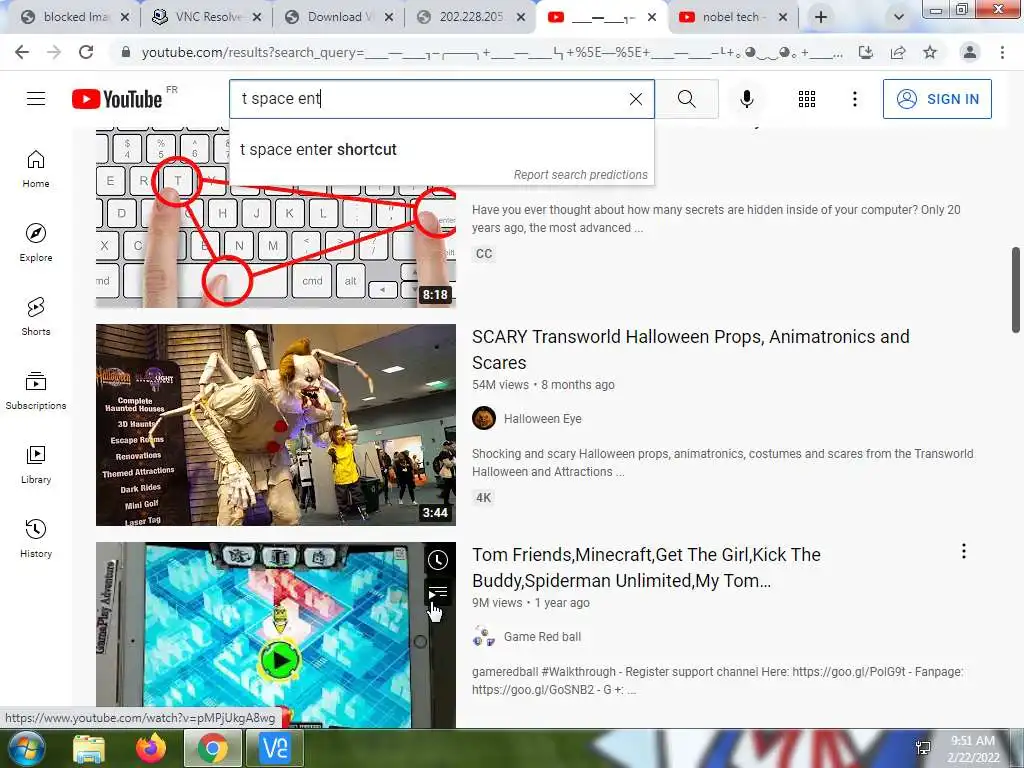1024x768 pixels.
Task: Start voice search with the microphone icon
Action: [747, 99]
